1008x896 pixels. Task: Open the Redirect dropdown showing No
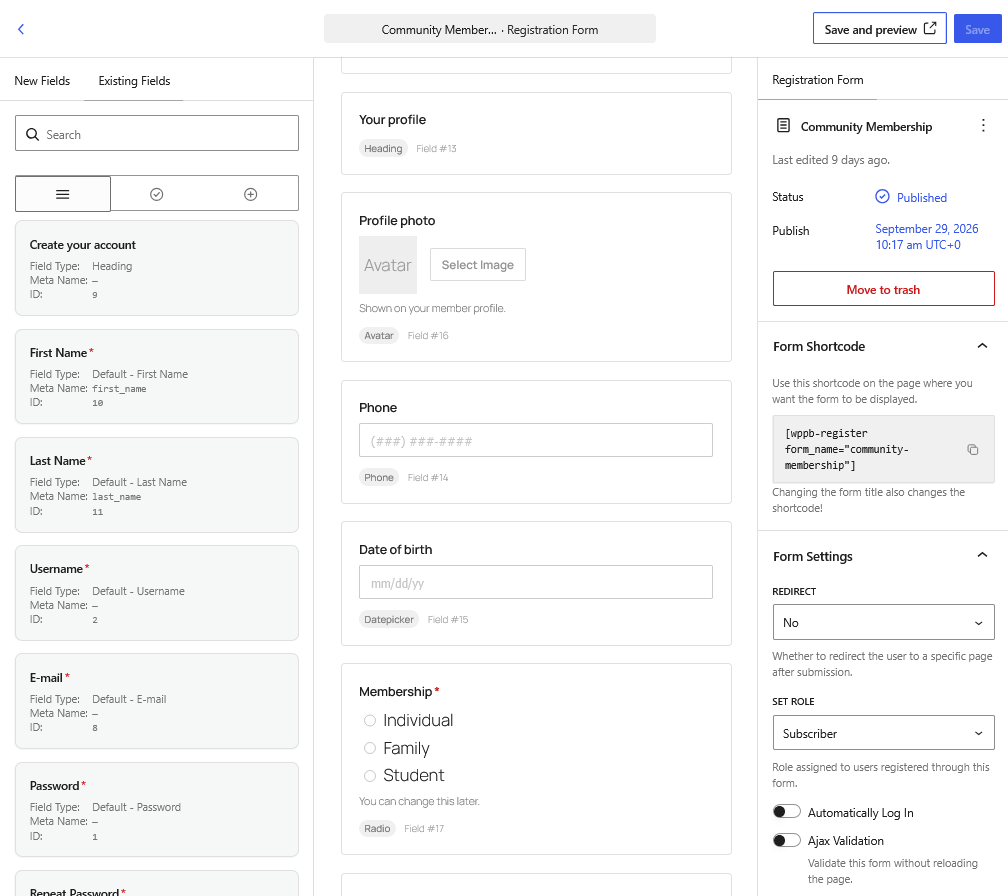[x=883, y=622]
